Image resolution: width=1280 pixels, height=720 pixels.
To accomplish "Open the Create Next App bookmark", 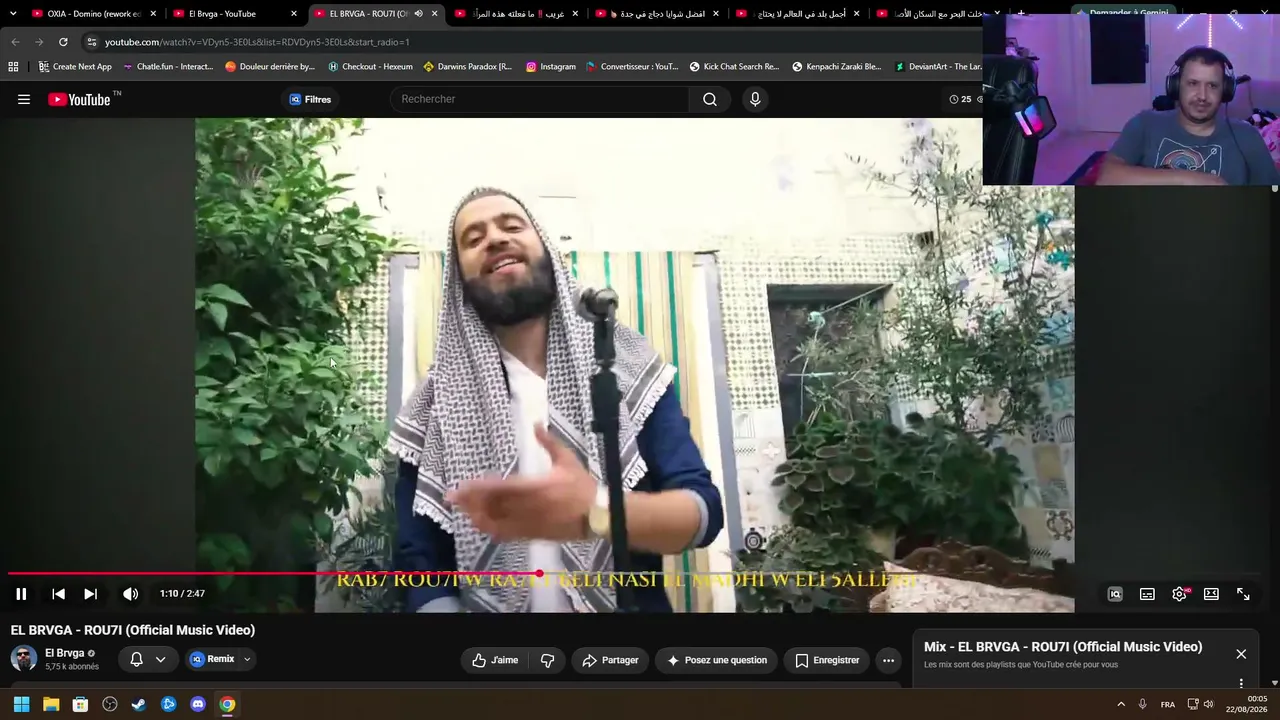I will (74, 67).
